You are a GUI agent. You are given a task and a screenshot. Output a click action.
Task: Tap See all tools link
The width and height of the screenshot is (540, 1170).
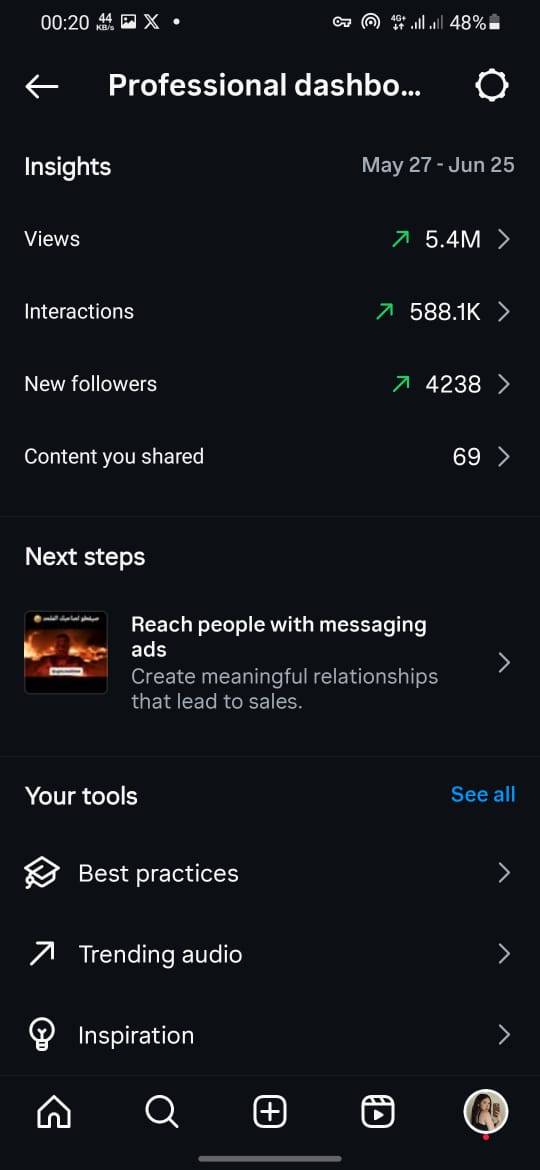pos(483,795)
